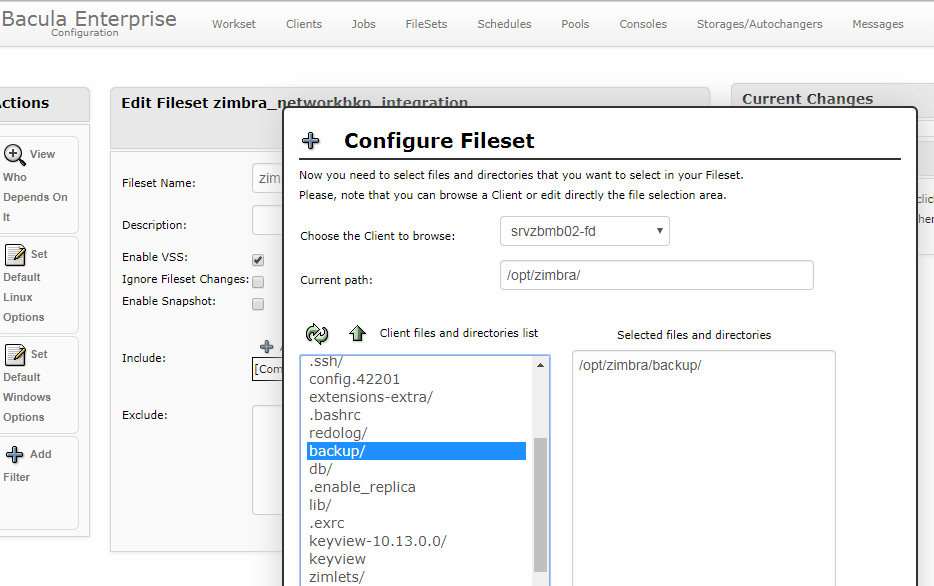
Task: Select .enable_replica file
Action: coord(416,487)
